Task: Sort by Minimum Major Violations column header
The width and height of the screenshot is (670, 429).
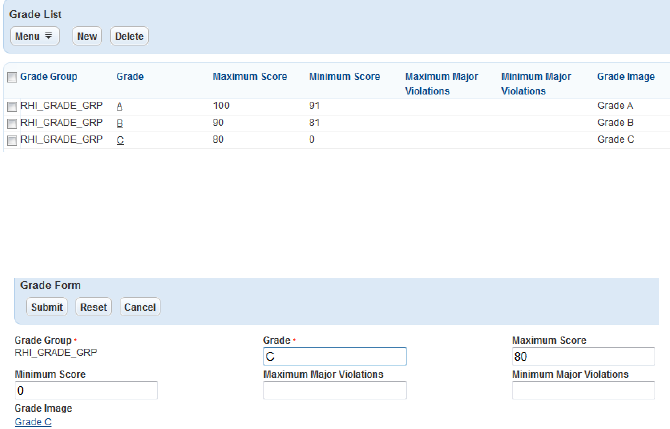Action: (536, 84)
